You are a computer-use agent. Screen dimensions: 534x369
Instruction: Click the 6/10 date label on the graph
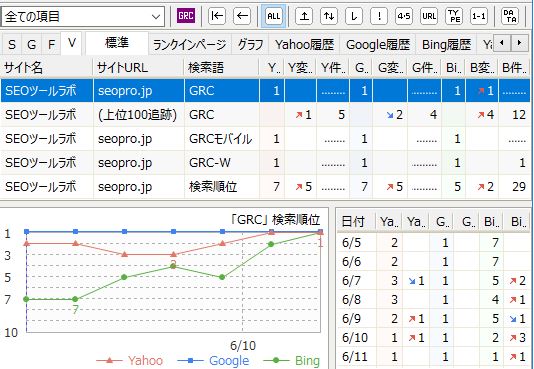click(243, 346)
